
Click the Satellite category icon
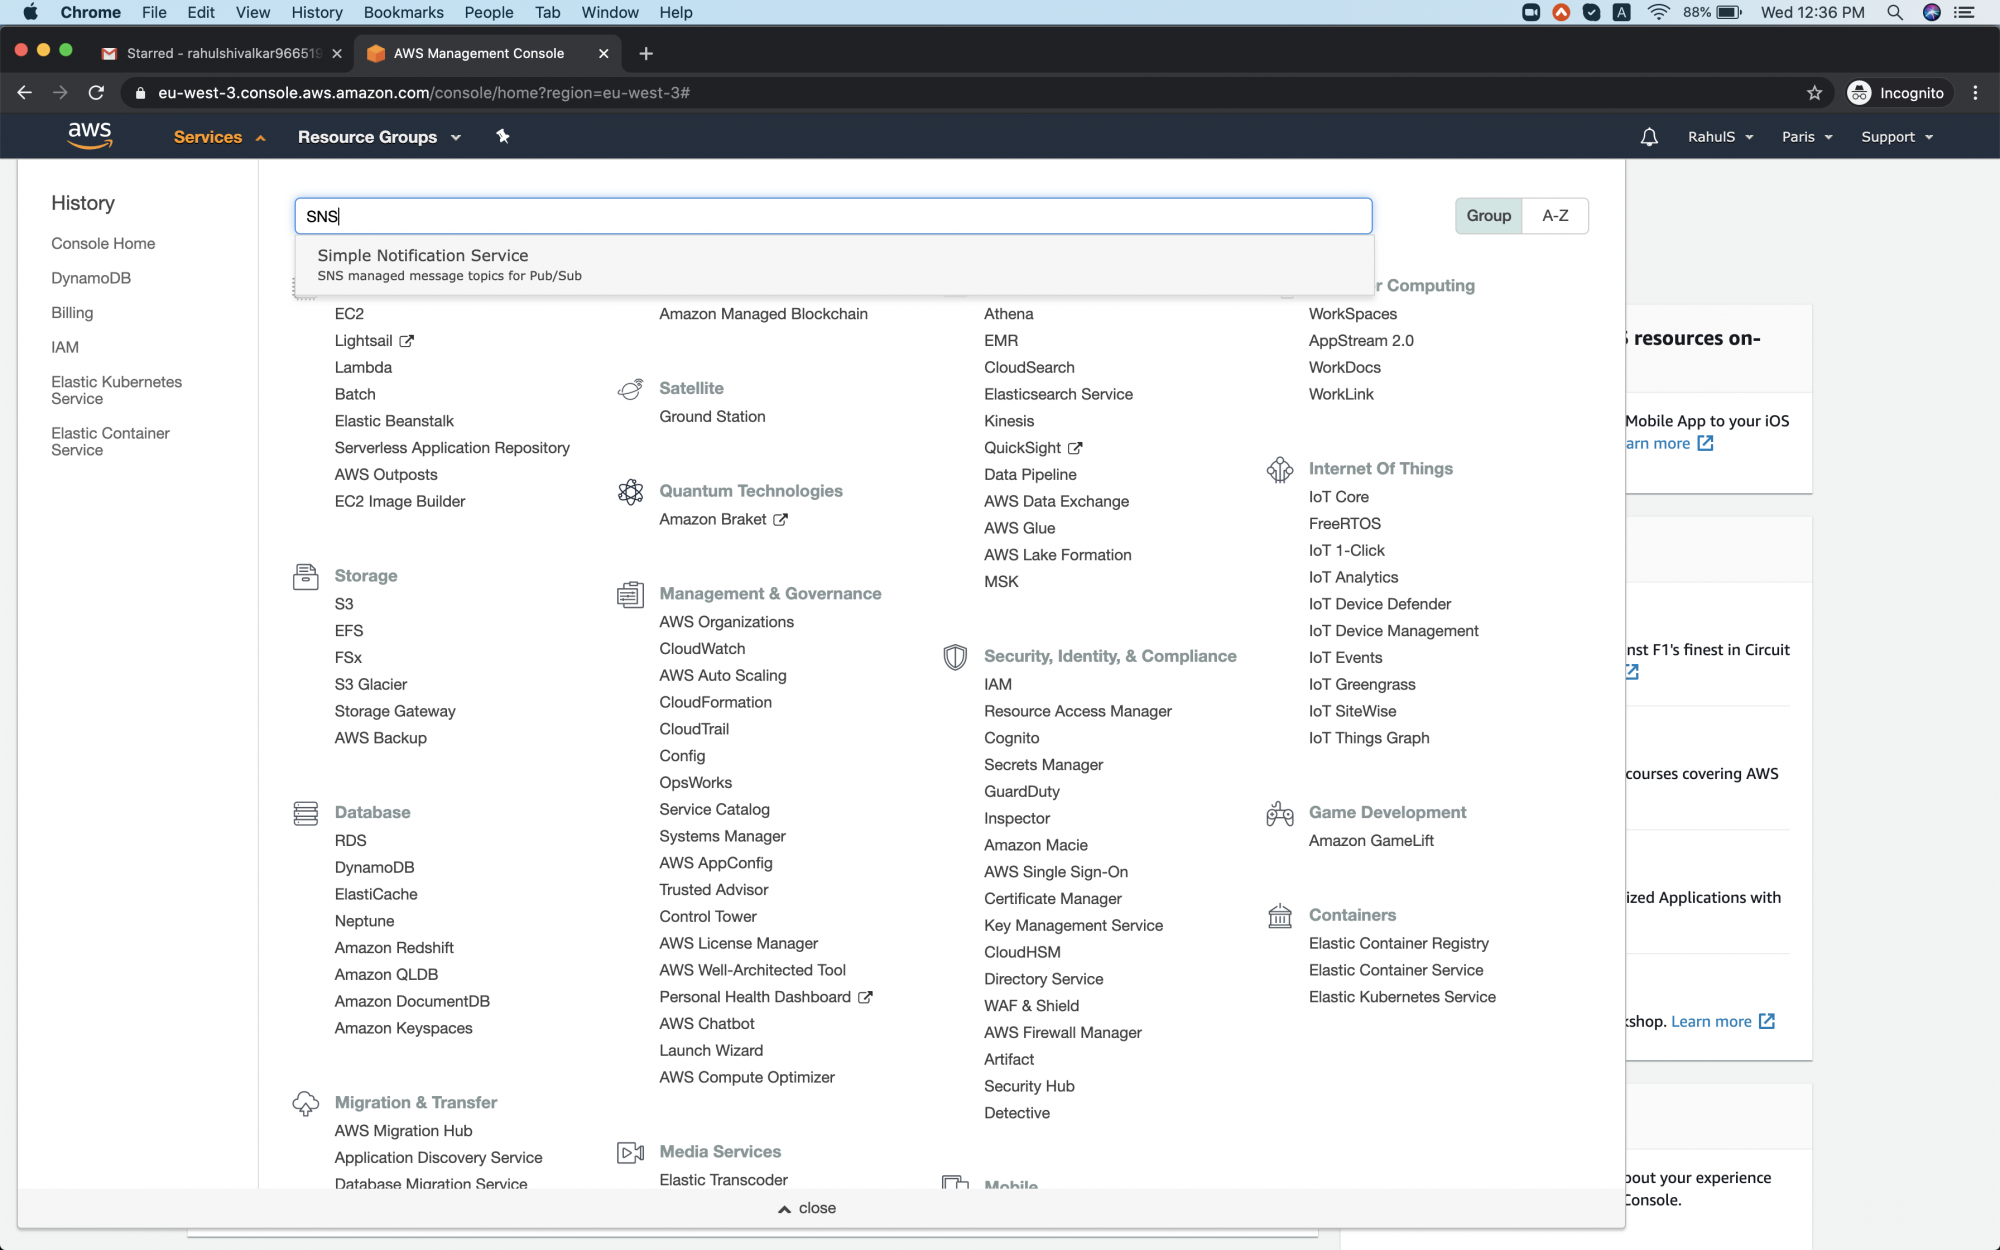point(630,389)
